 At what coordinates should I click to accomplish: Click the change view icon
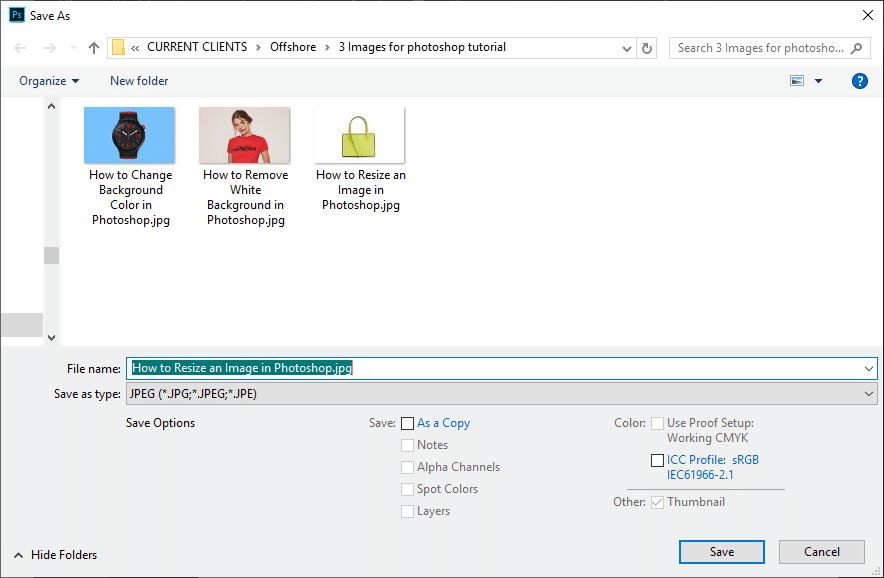[798, 81]
